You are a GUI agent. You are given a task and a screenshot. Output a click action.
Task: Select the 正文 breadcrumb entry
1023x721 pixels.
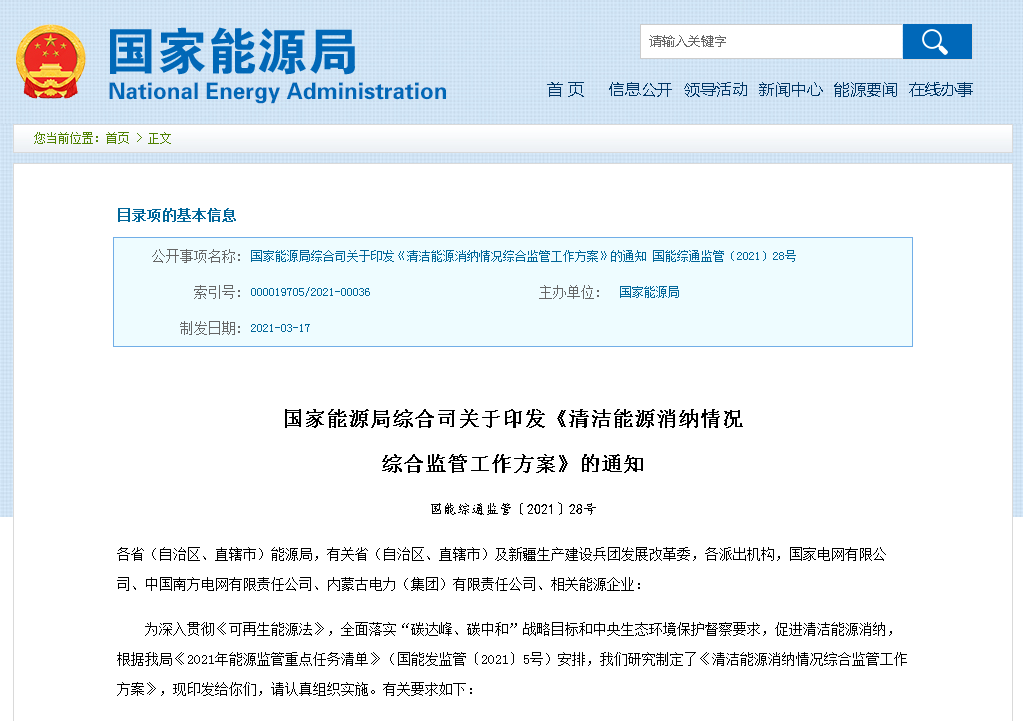(x=160, y=138)
